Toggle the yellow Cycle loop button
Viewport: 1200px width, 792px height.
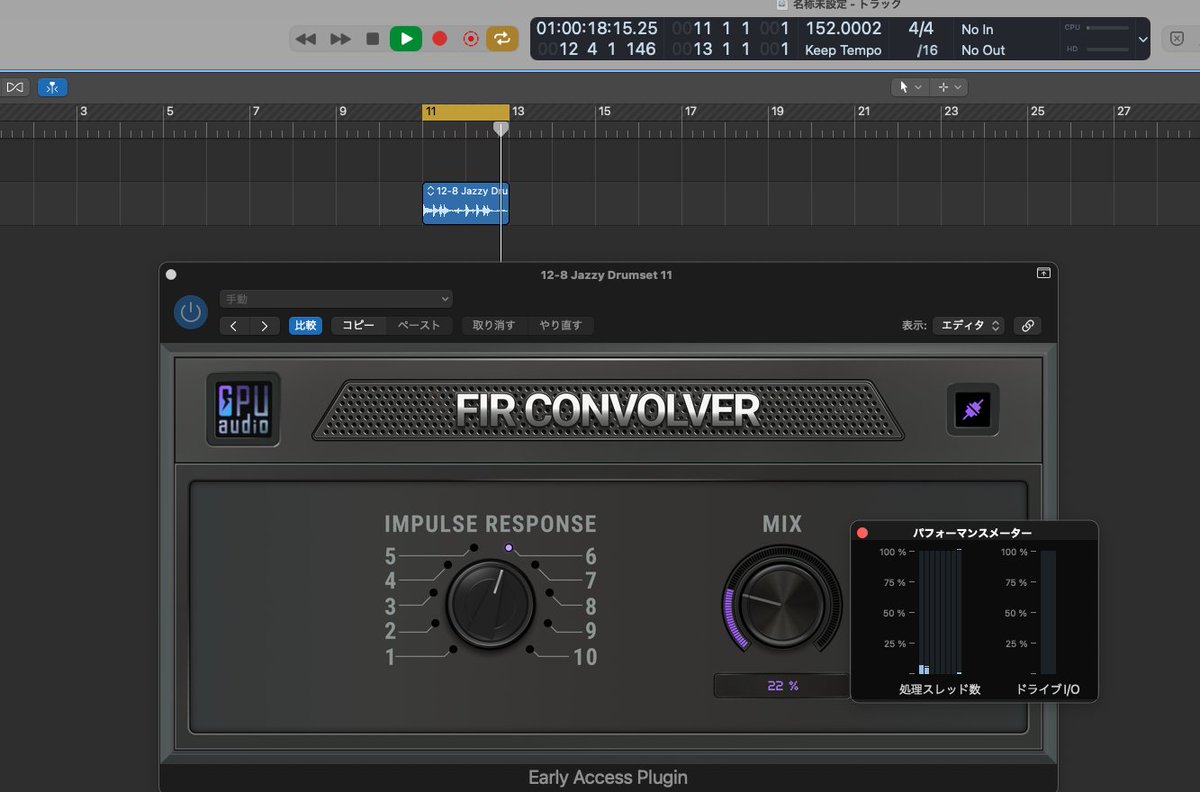click(x=502, y=39)
